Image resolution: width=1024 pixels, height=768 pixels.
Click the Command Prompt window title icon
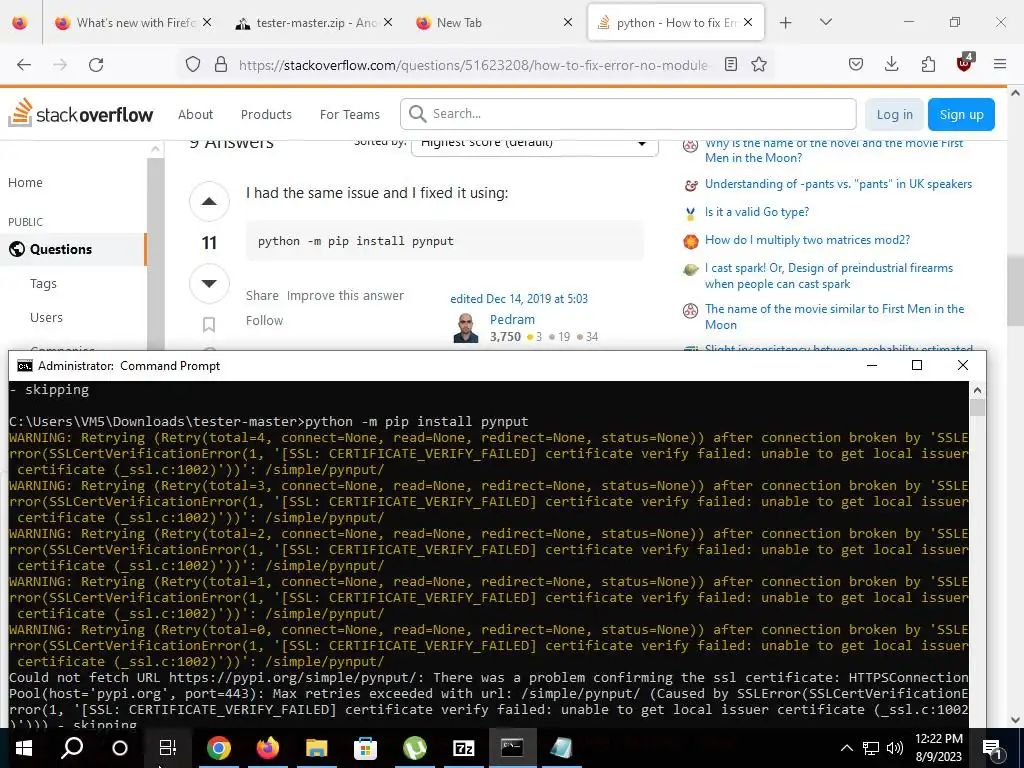(x=25, y=366)
